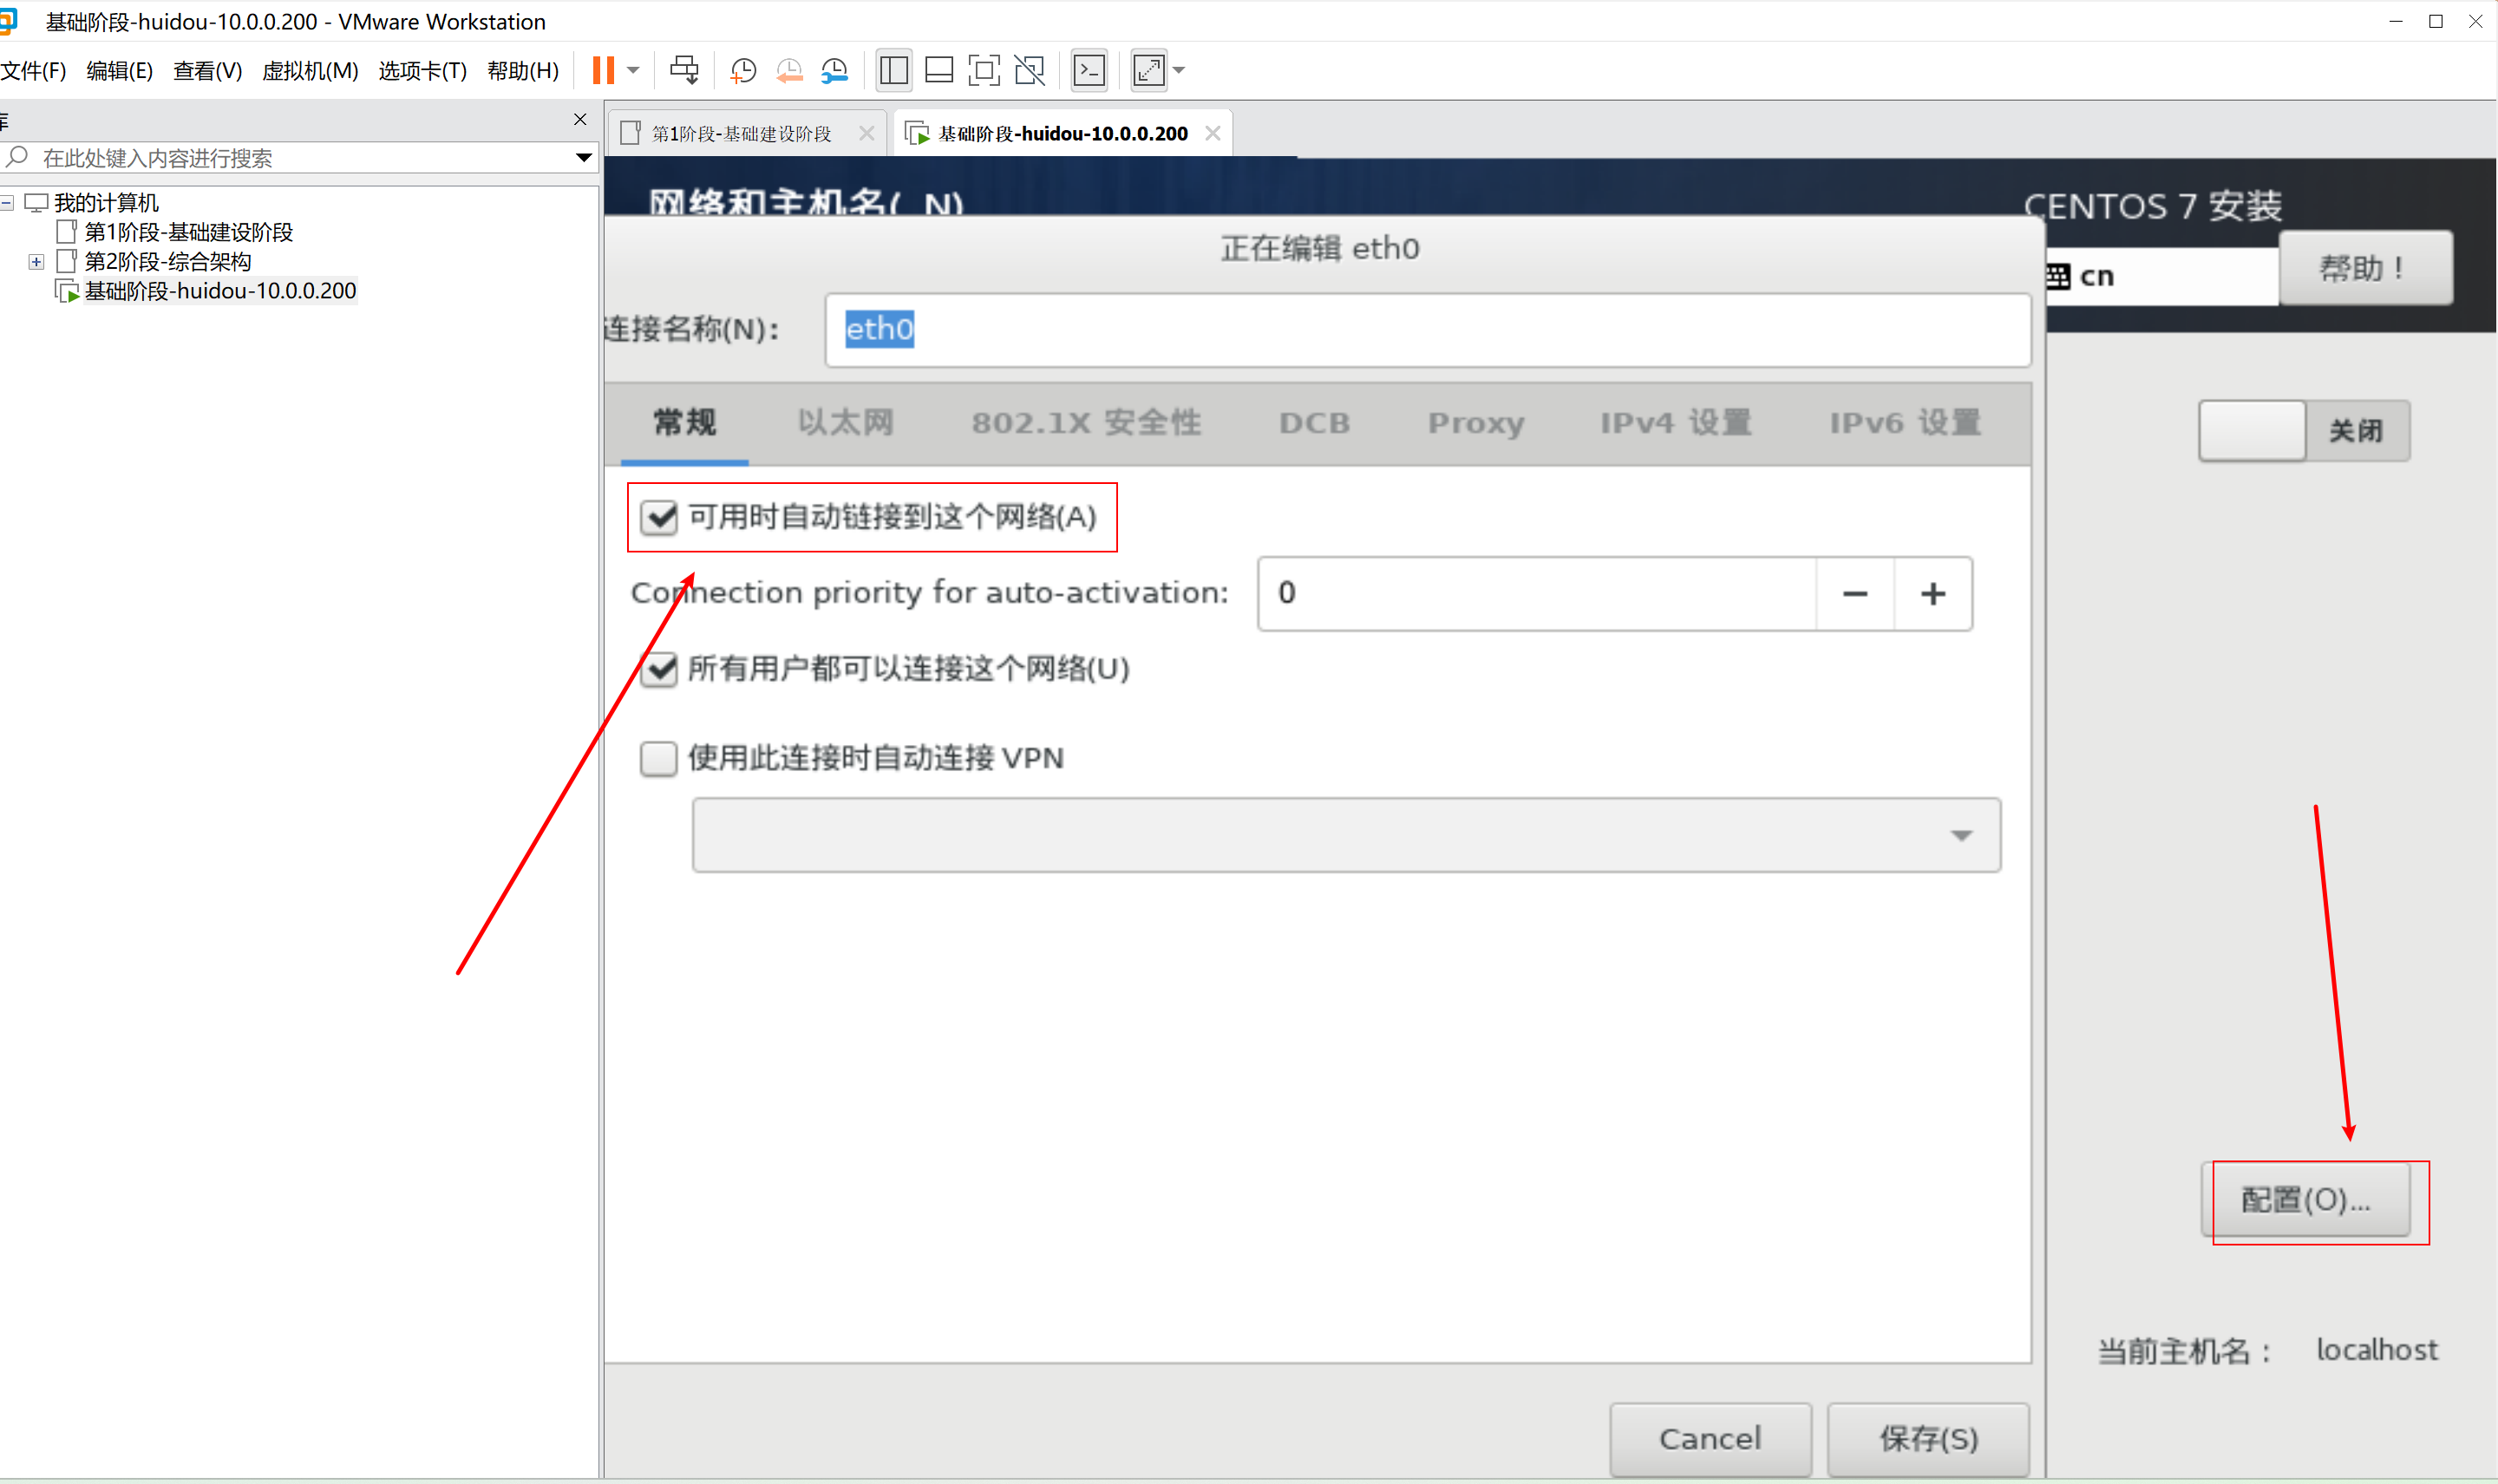Toggle library sidebar view icon

click(893, 70)
